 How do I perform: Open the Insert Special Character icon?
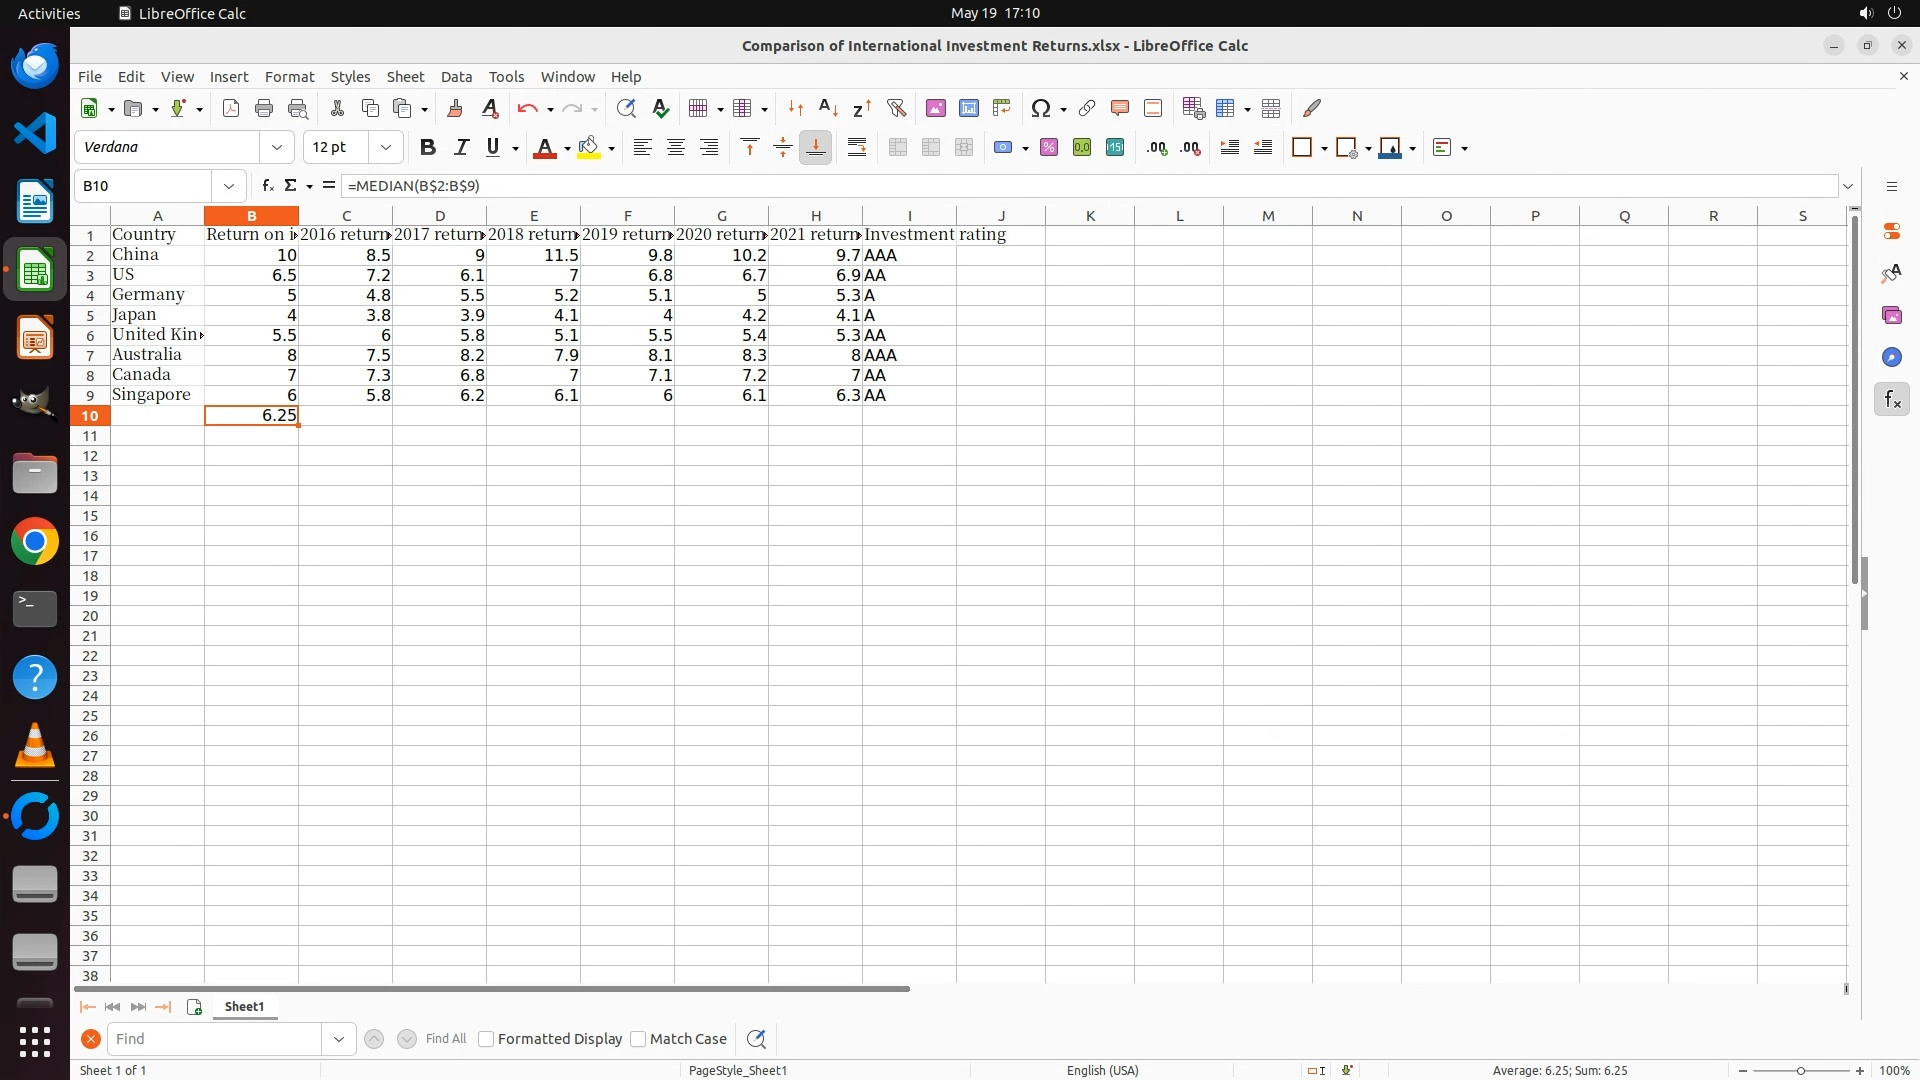coord(1040,108)
